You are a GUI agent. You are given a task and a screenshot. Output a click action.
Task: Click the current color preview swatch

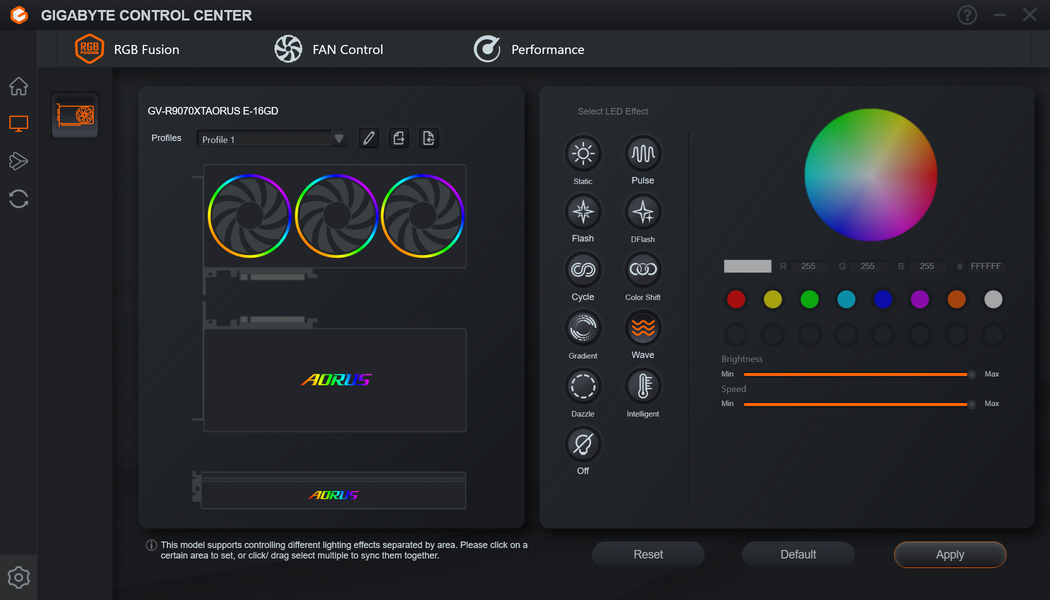click(x=747, y=267)
